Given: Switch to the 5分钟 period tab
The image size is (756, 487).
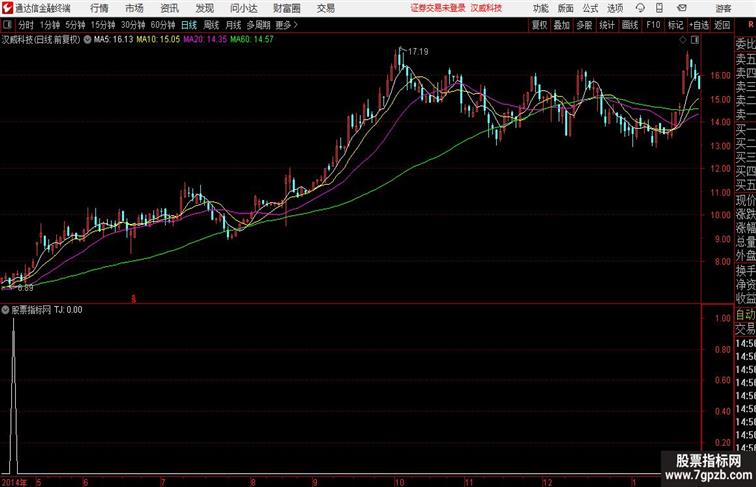Looking at the screenshot, I should point(75,25).
